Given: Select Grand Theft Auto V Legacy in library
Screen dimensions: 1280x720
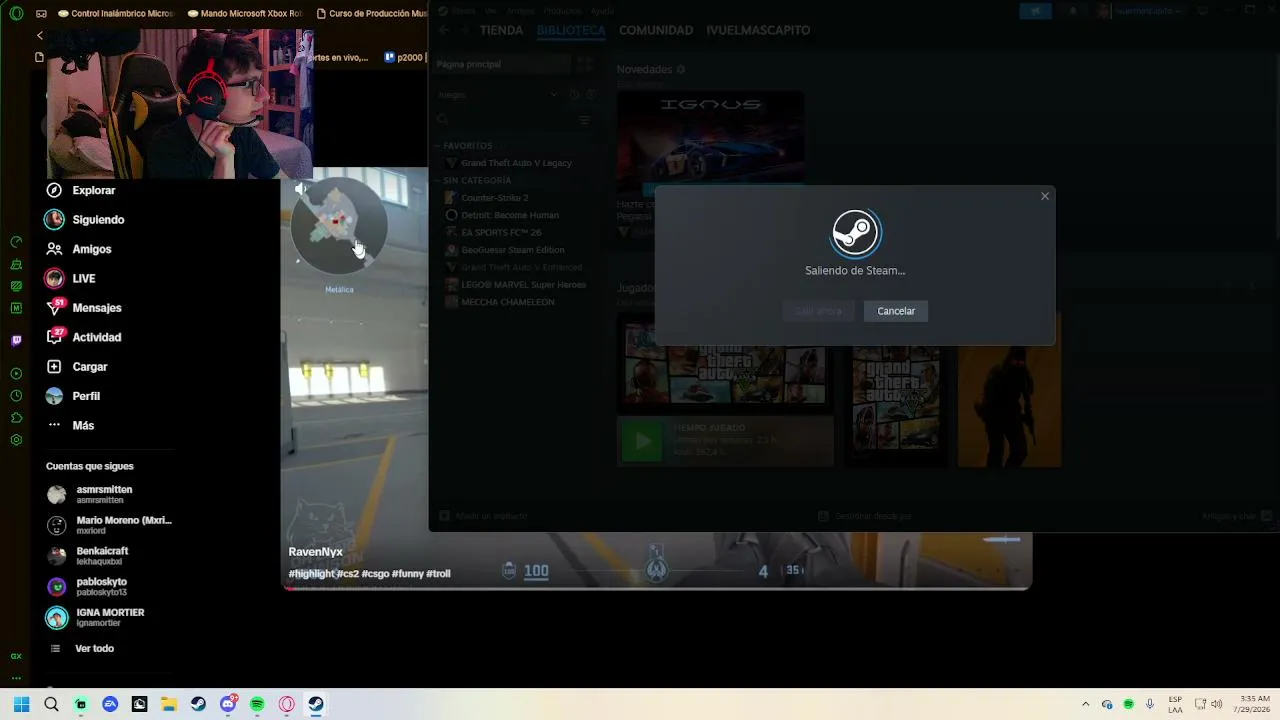Looking at the screenshot, I should tap(516, 163).
